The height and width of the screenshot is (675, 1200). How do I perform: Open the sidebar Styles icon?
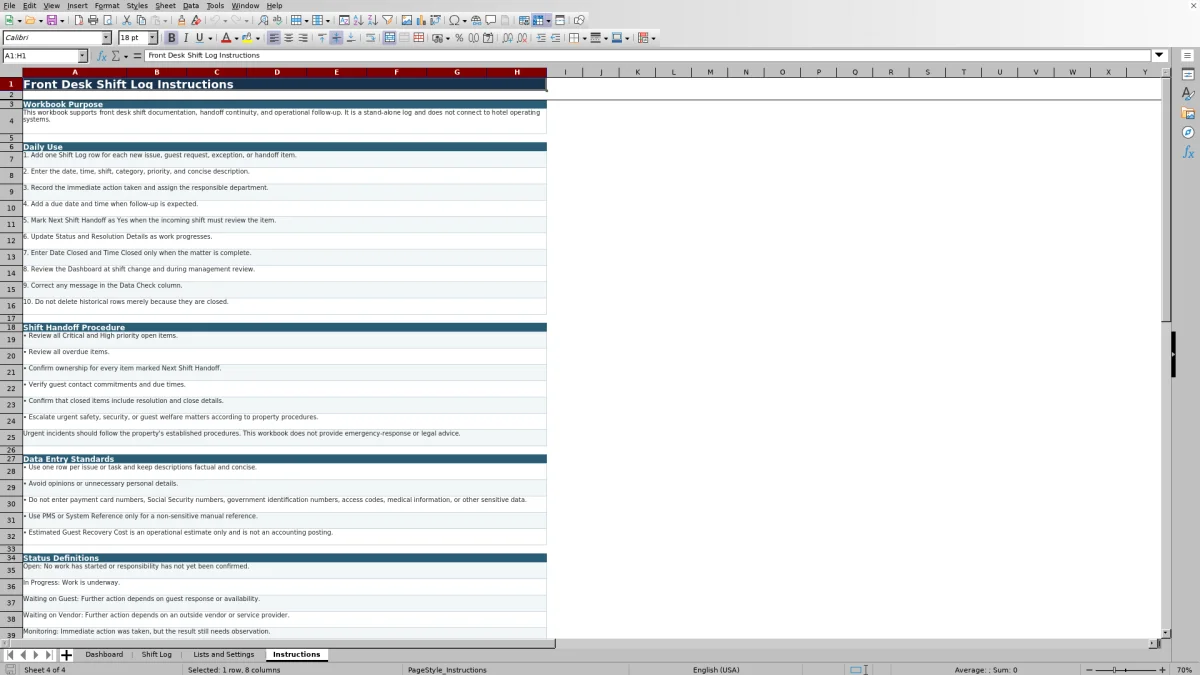point(1188,94)
